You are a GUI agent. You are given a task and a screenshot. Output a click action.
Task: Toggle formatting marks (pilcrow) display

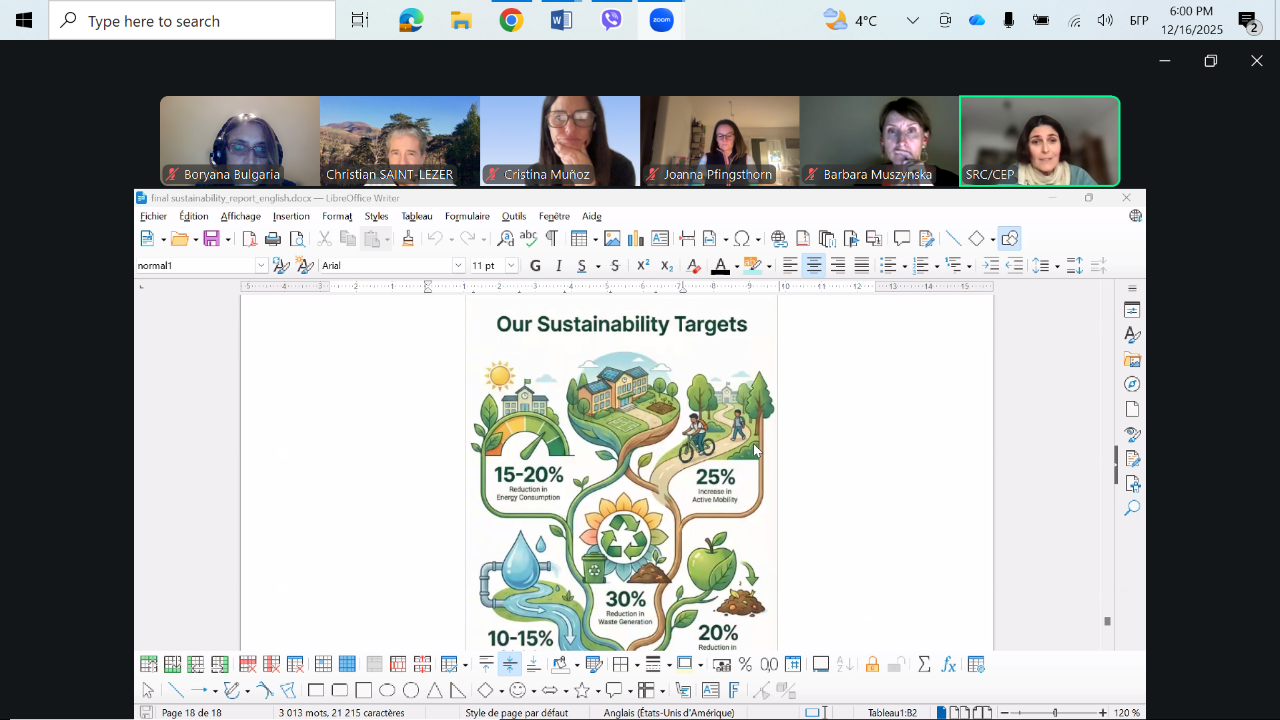[x=551, y=239]
